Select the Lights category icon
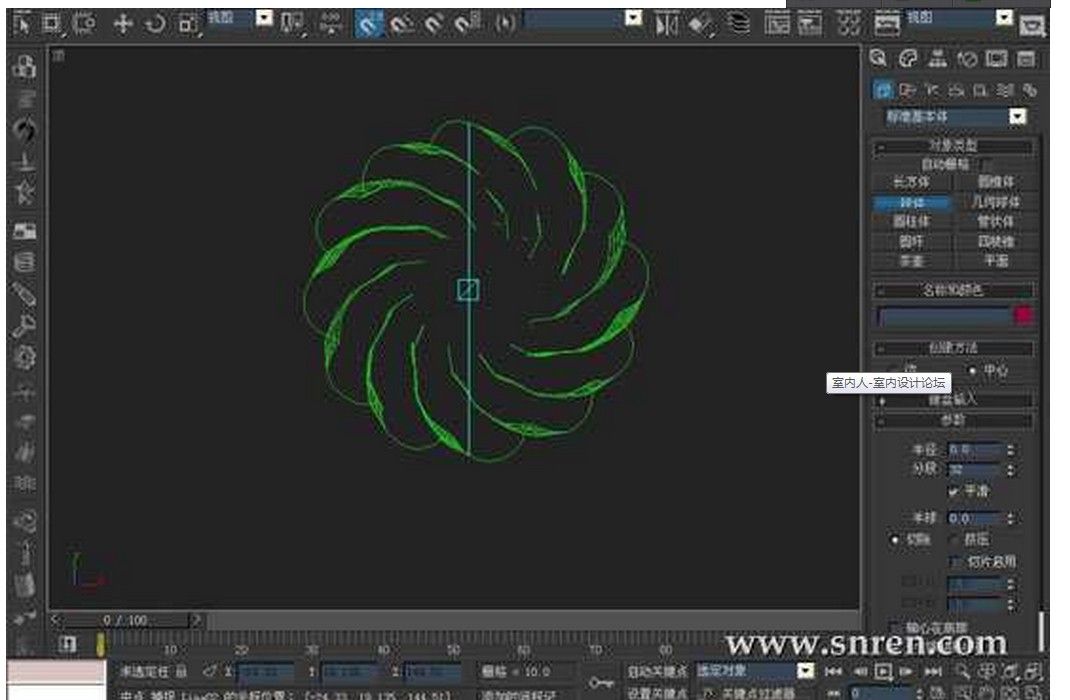The image size is (1070, 700). (932, 89)
